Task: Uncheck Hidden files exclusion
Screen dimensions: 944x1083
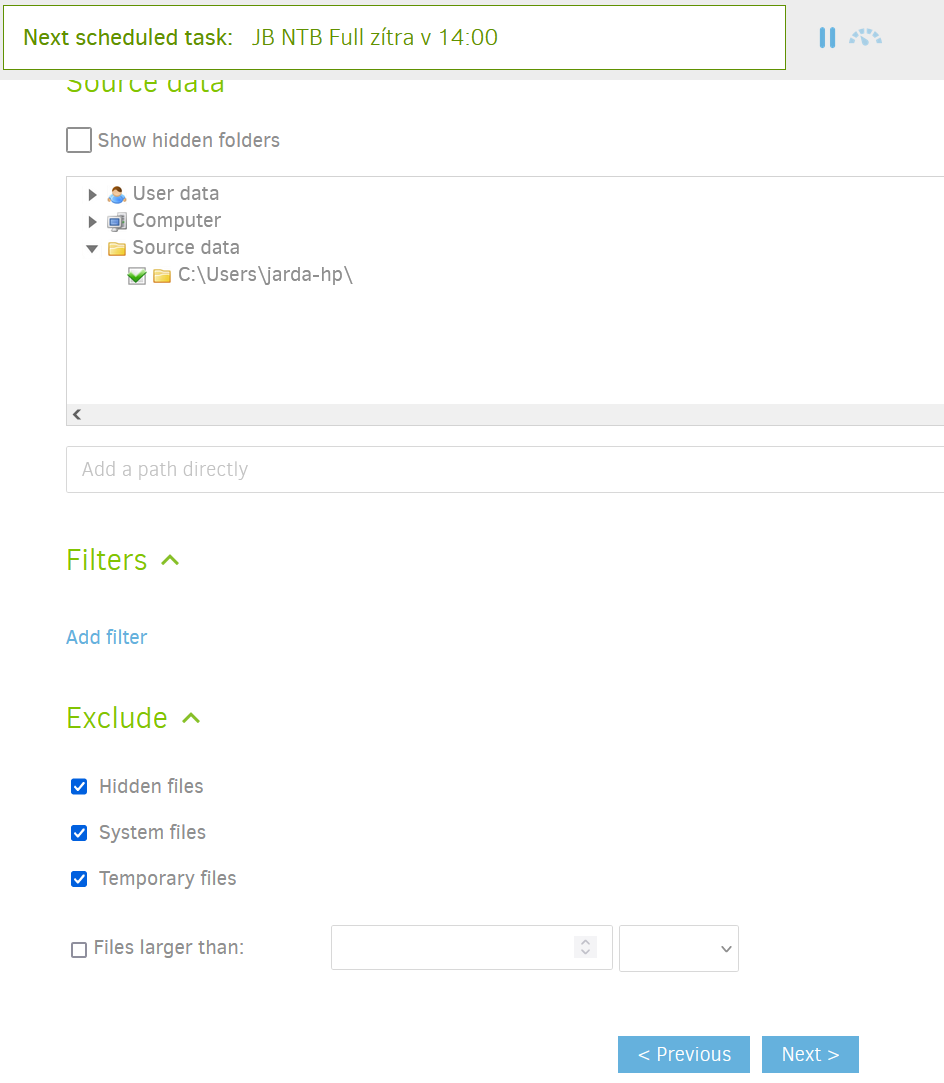Action: click(79, 786)
